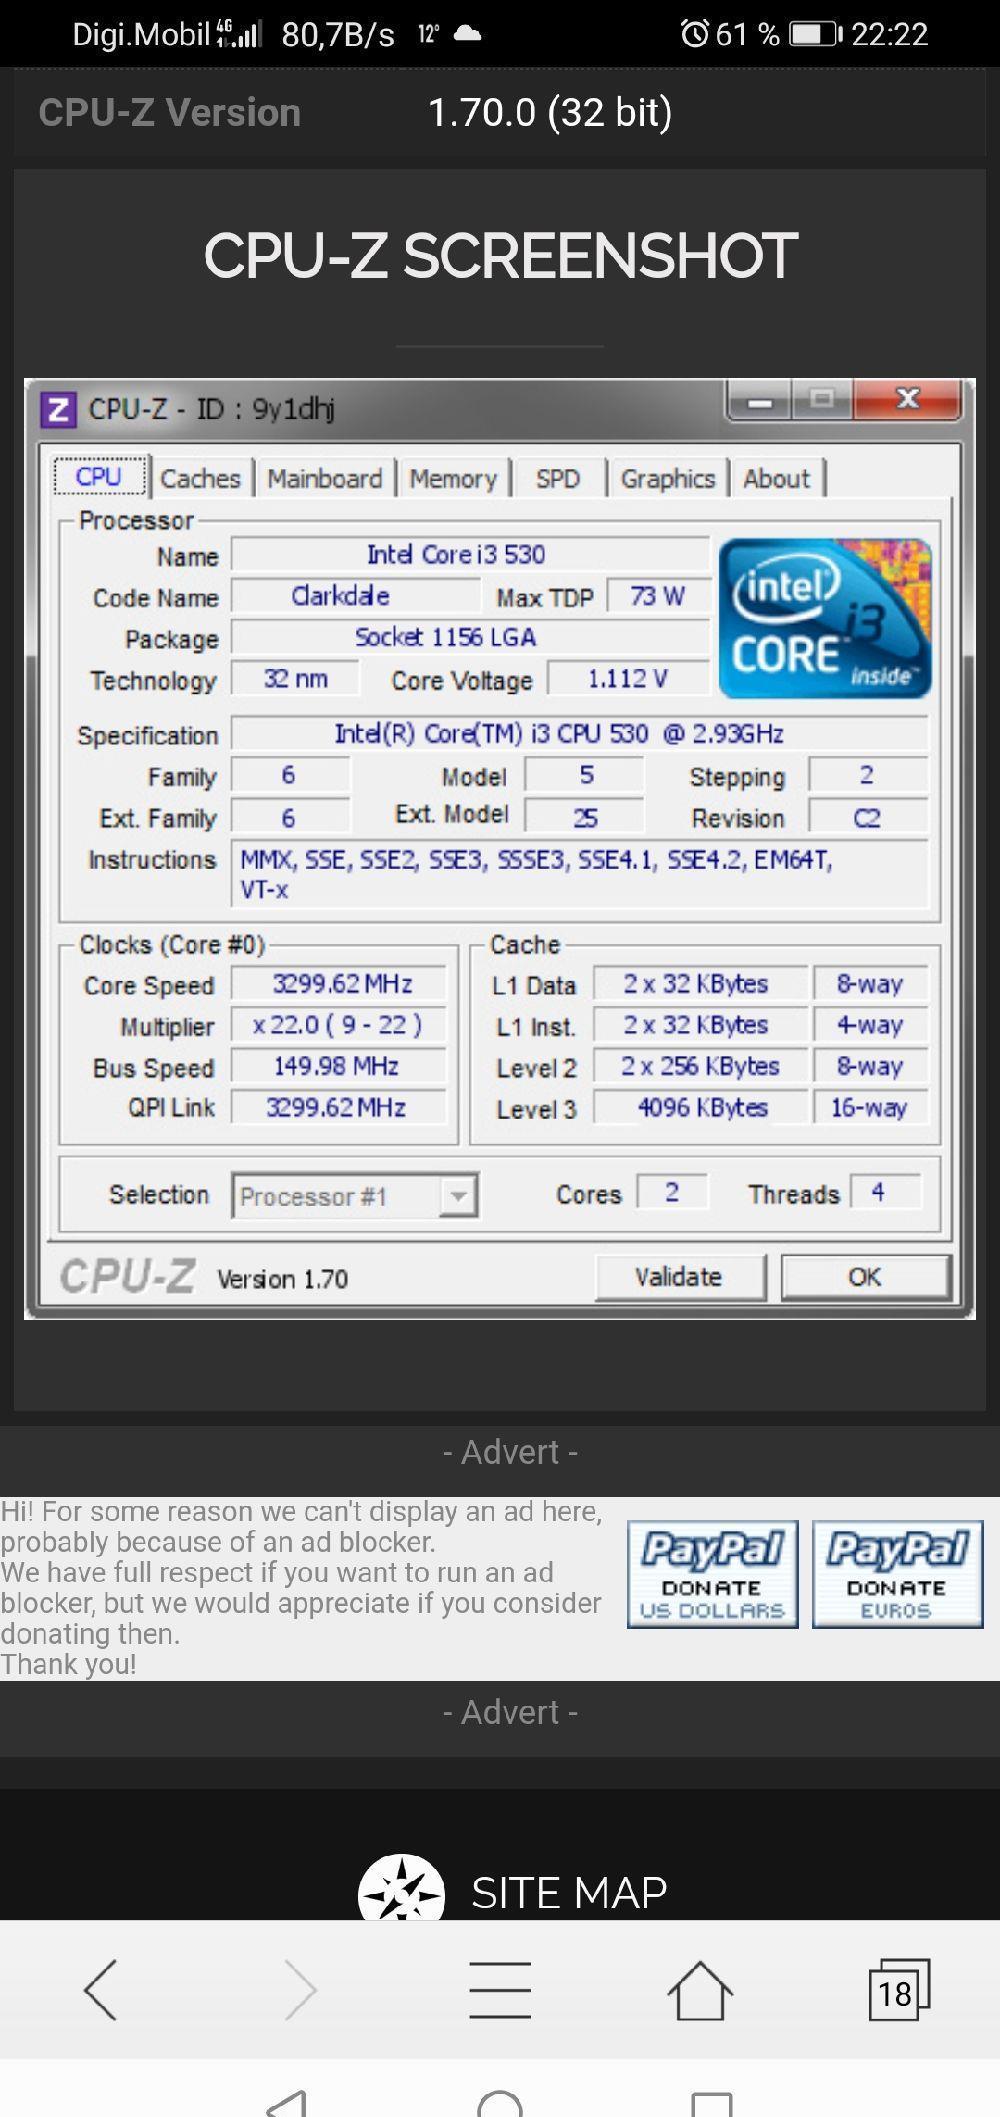Screen dimensions: 1000x2117
Task: Click the OK button
Action: coord(865,1277)
